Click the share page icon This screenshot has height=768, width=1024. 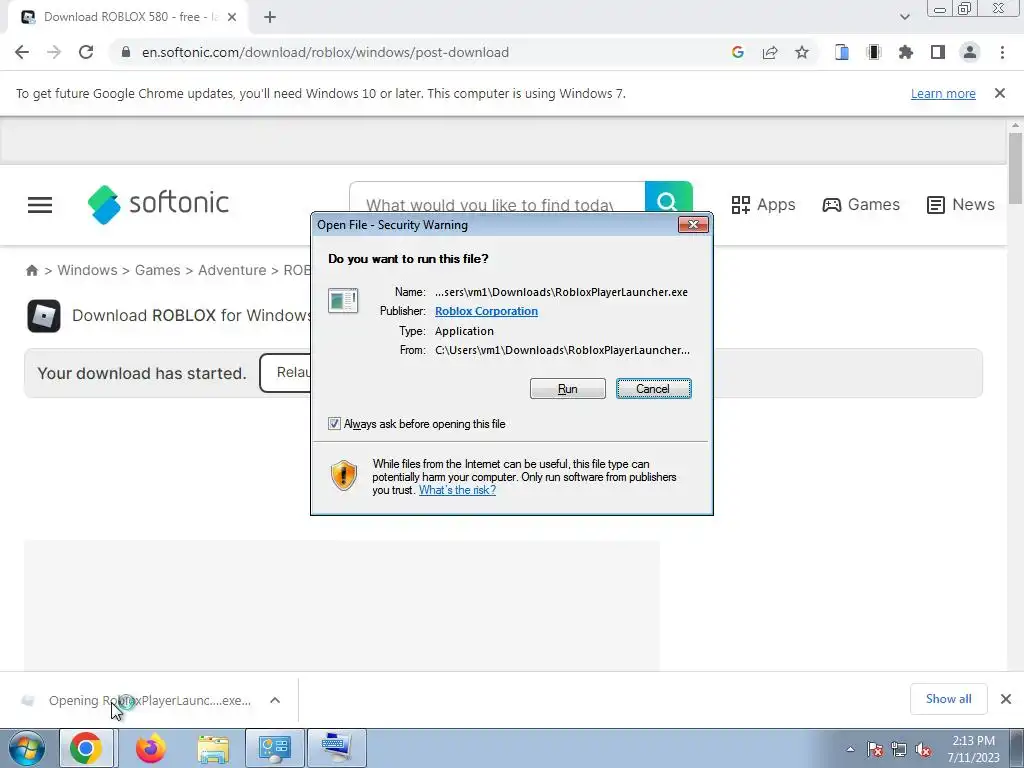(770, 52)
